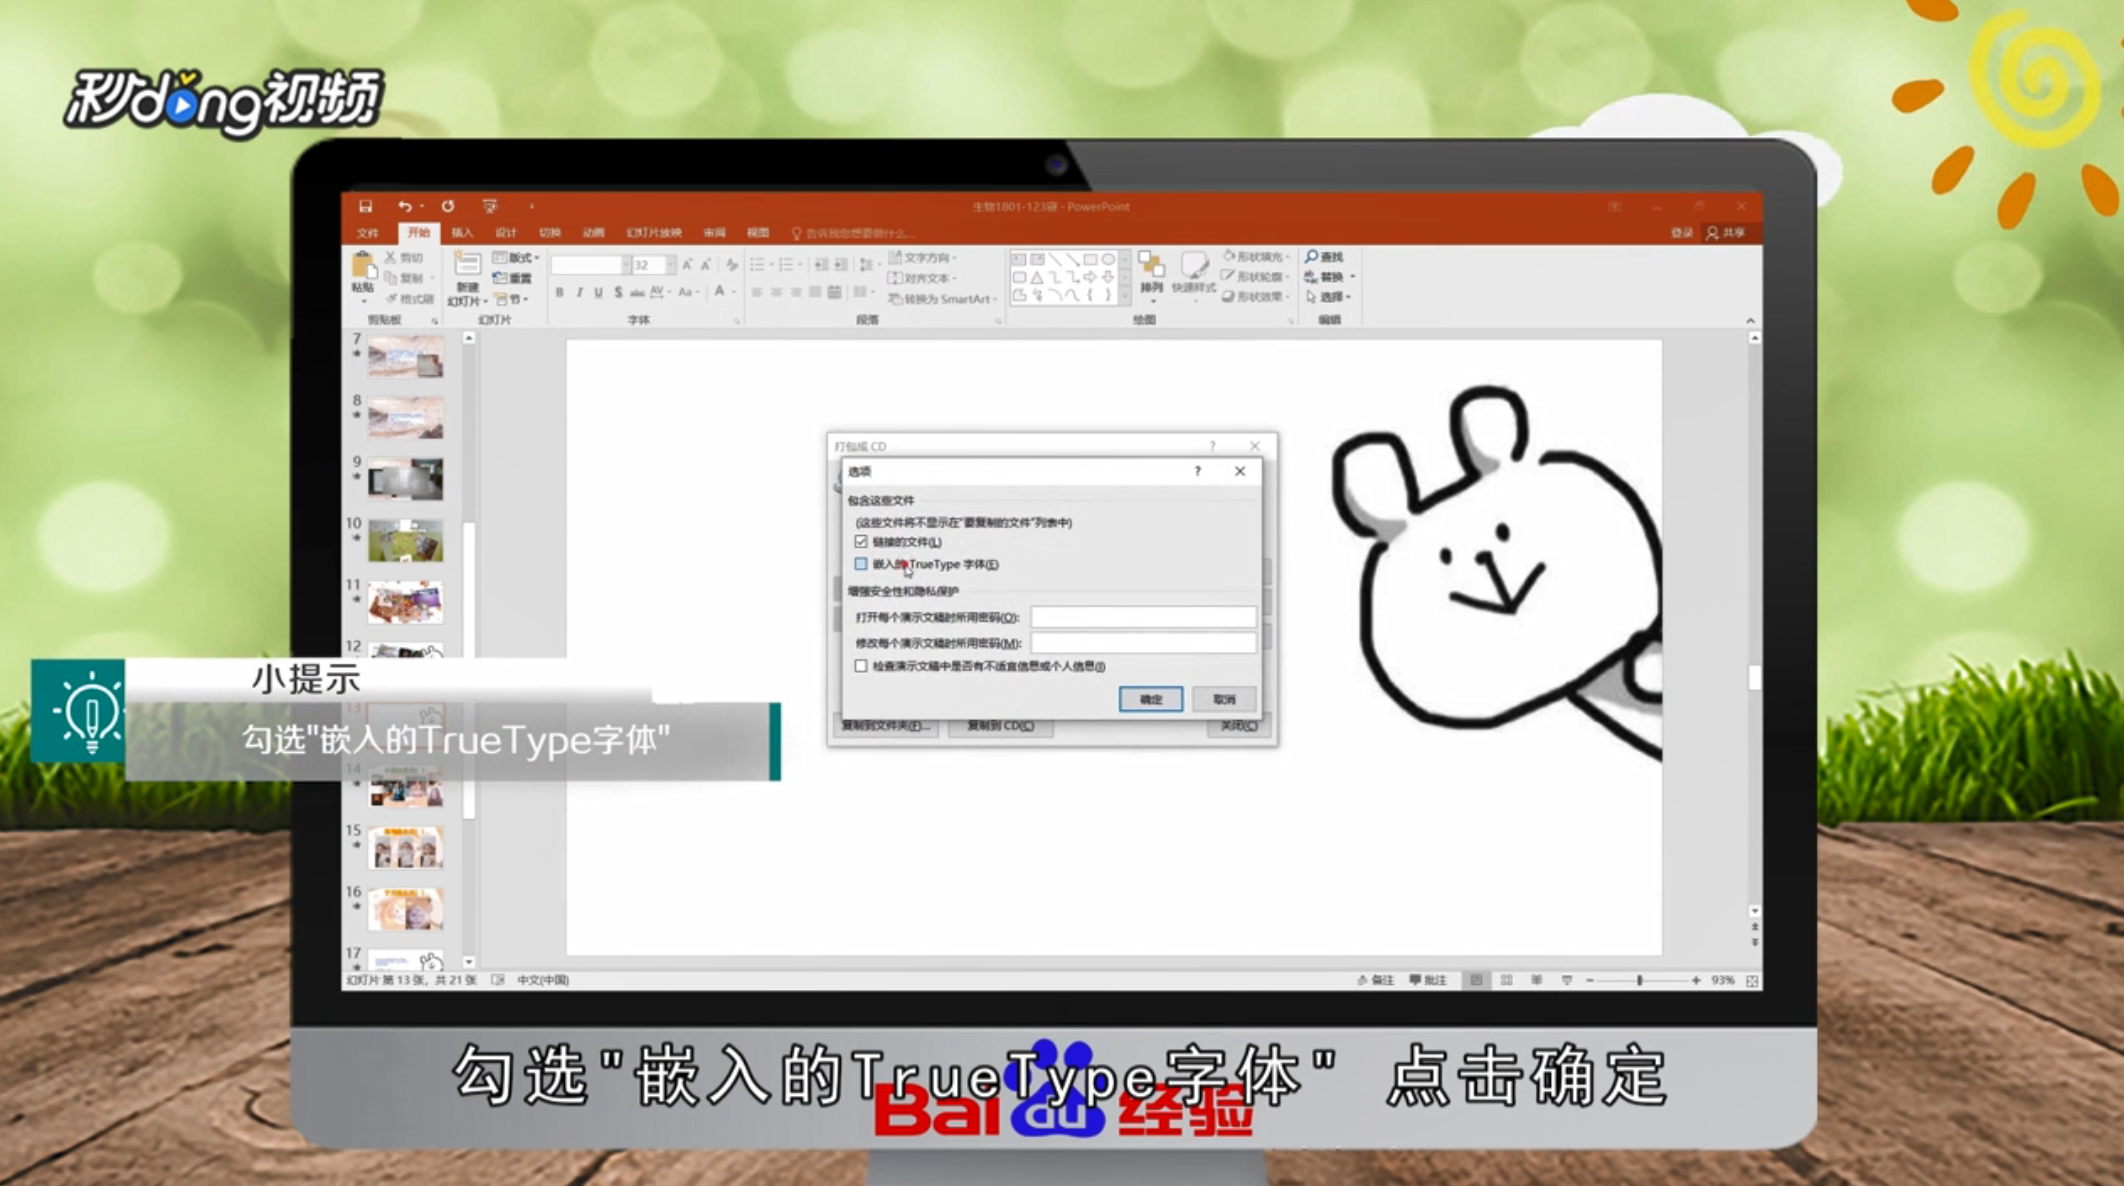Click OK (确定) in Options dialog
Viewport: 2124px width, 1186px height.
click(1151, 699)
